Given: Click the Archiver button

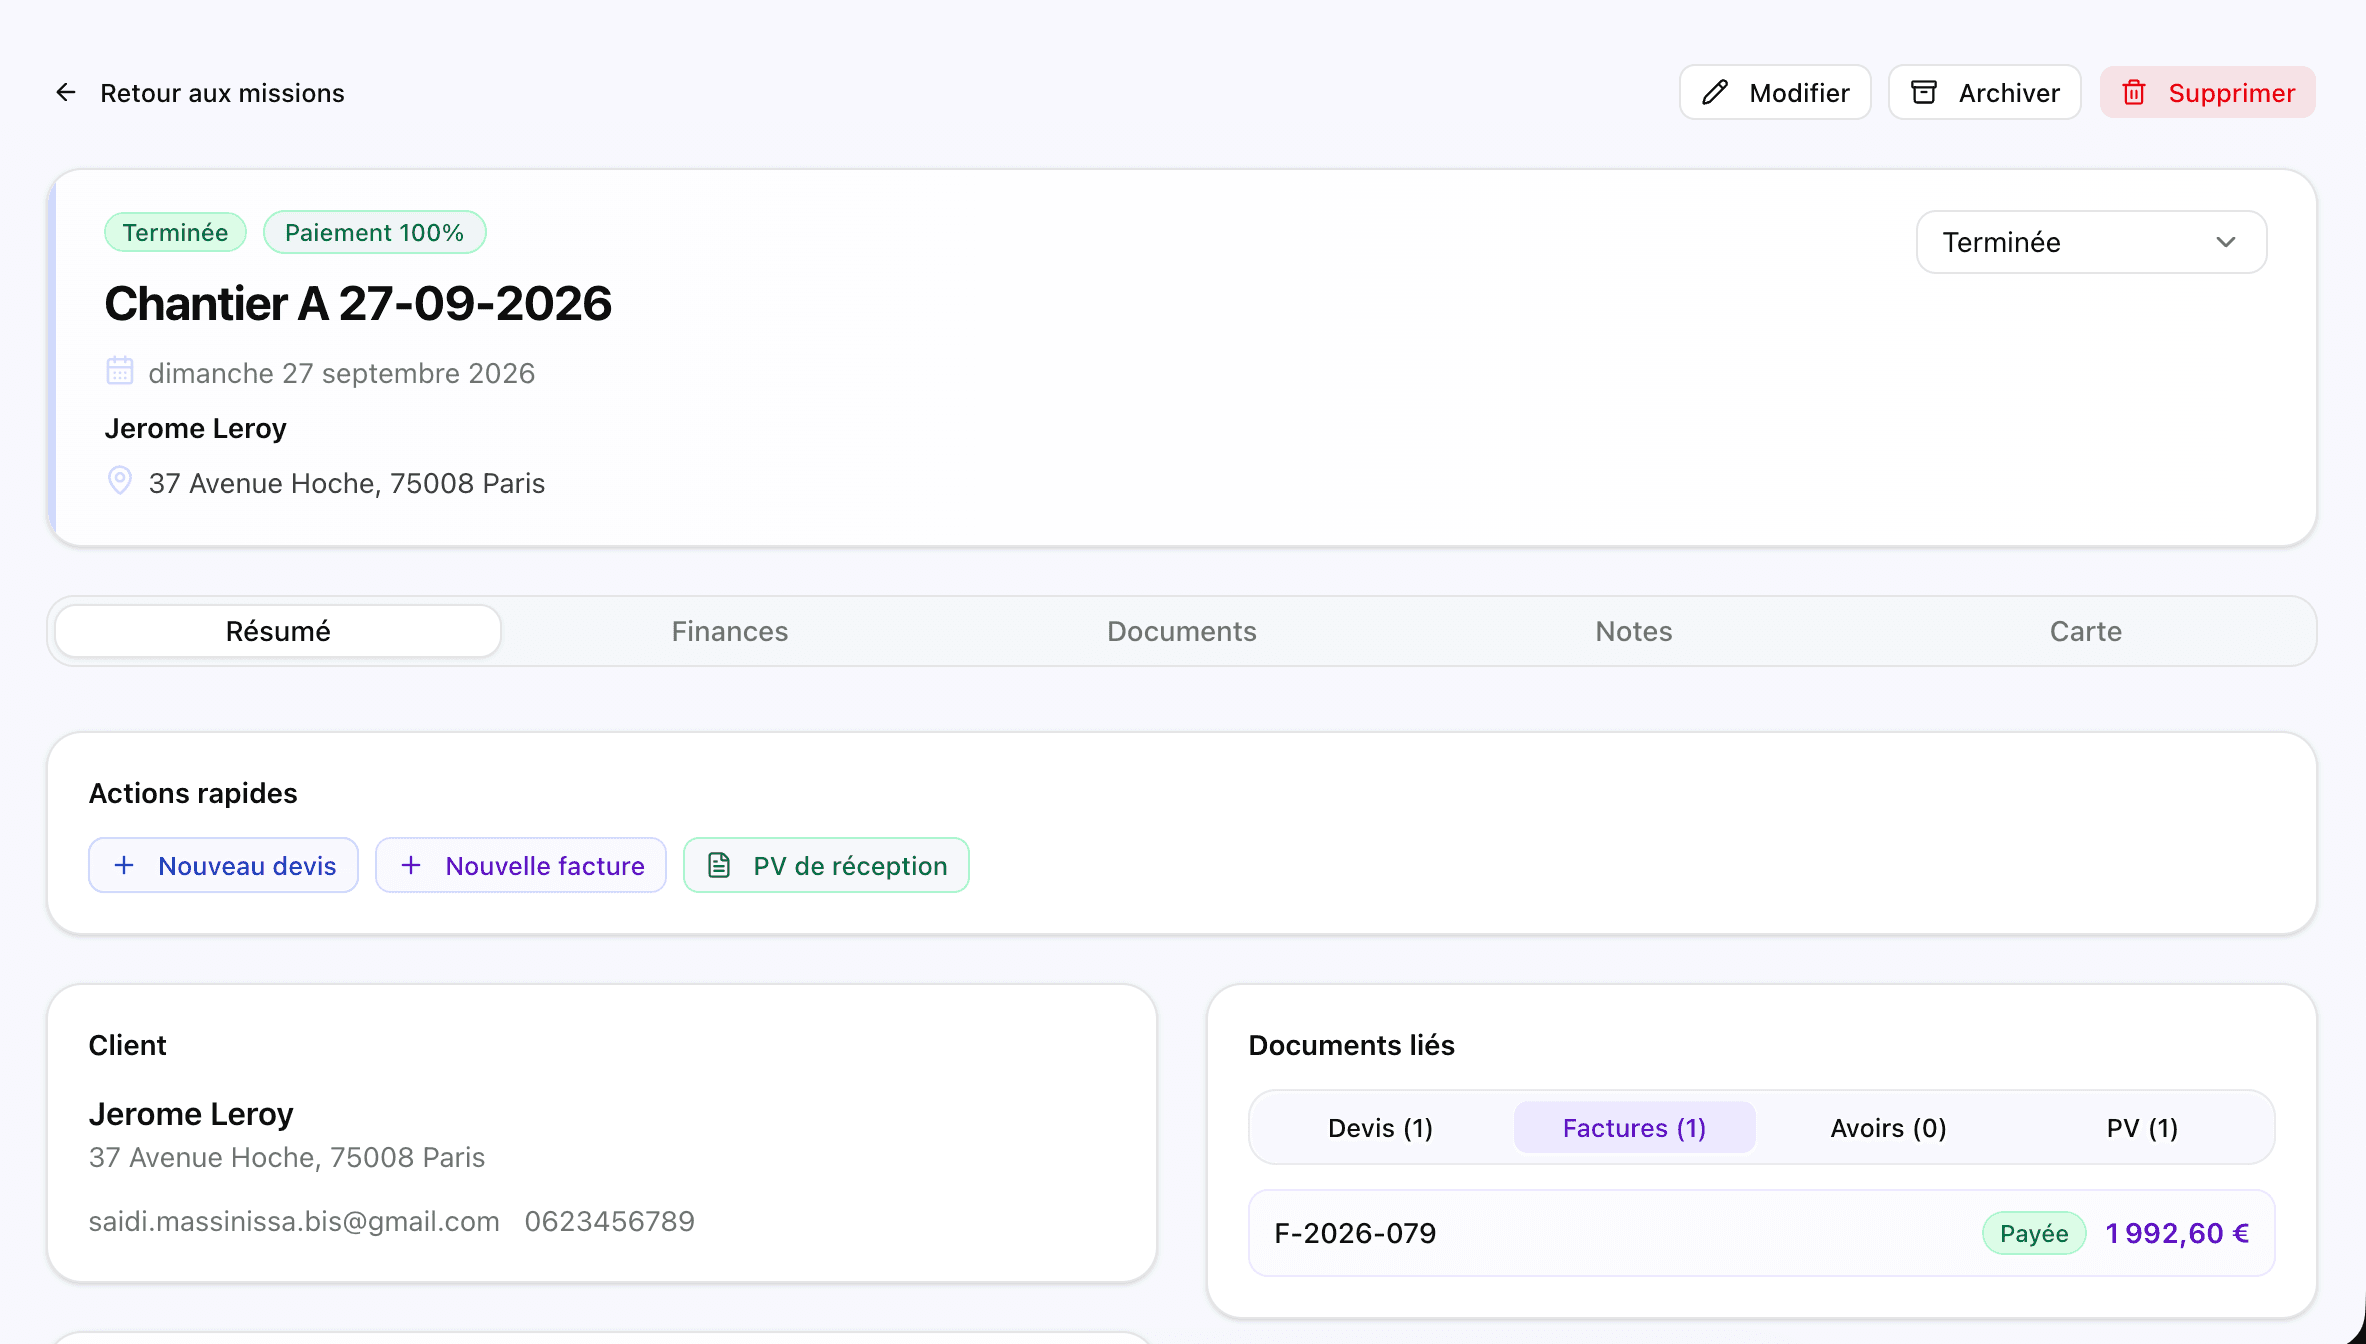Looking at the screenshot, I should pyautogui.click(x=1985, y=93).
